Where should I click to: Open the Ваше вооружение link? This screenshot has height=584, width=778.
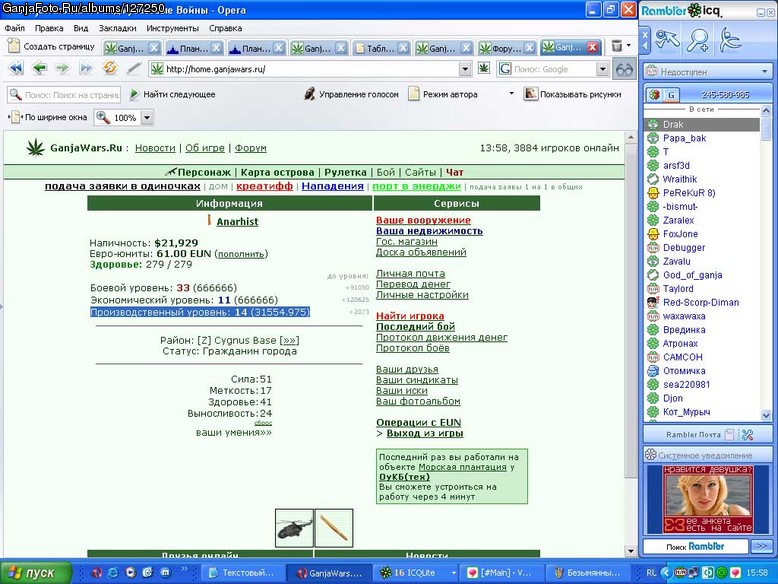423,220
